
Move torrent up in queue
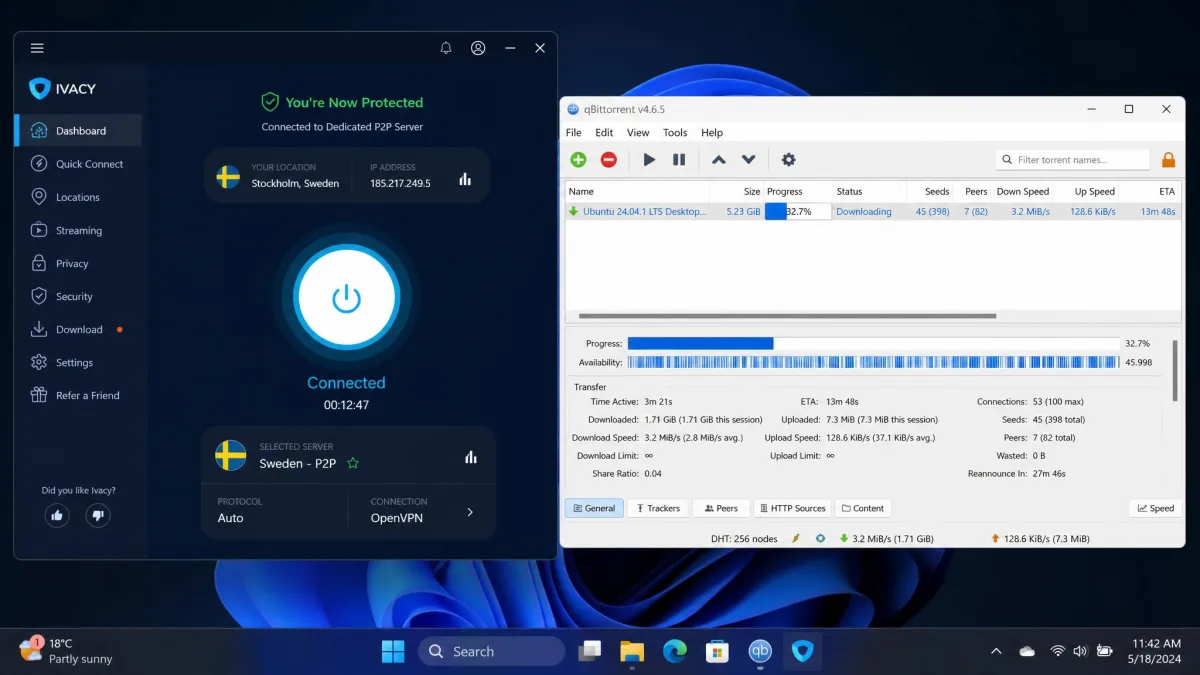(718, 160)
